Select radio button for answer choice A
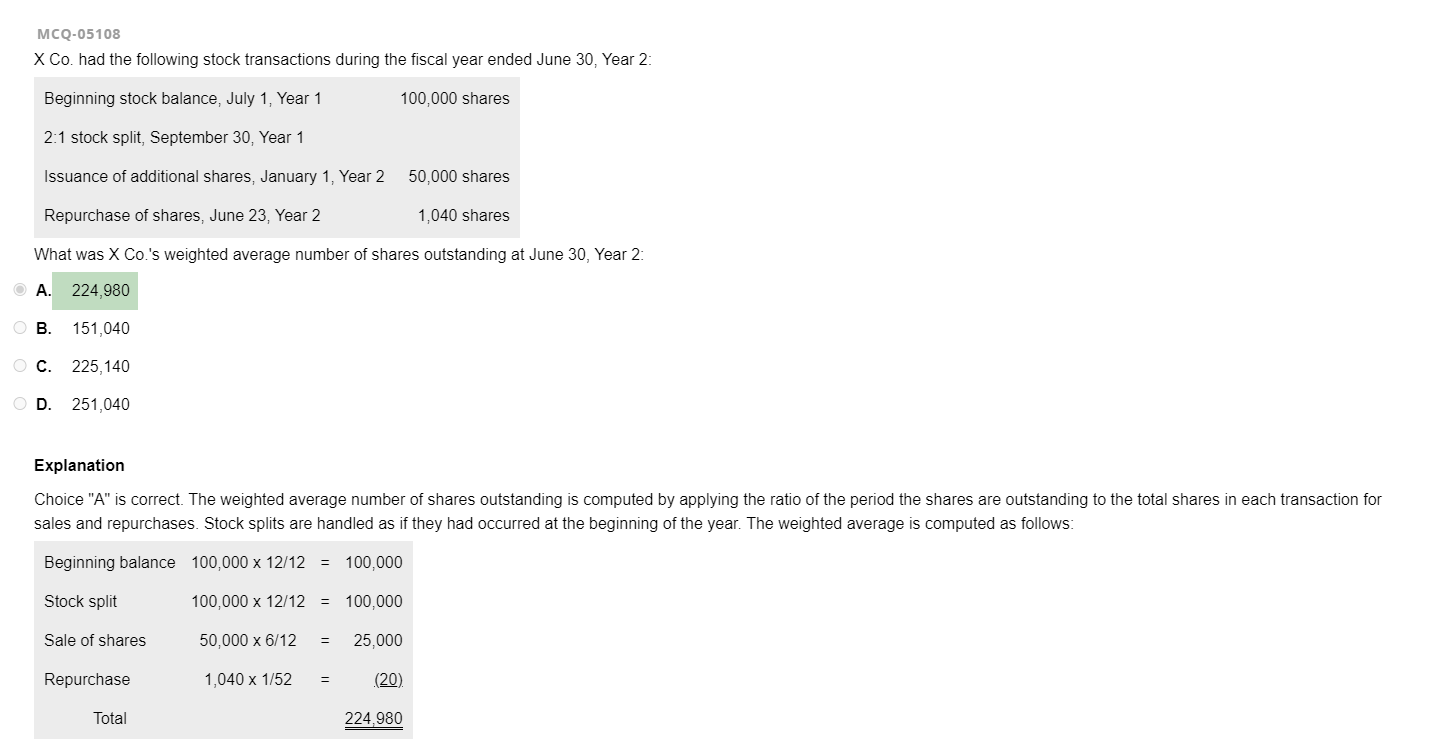1439x739 pixels. coord(19,289)
